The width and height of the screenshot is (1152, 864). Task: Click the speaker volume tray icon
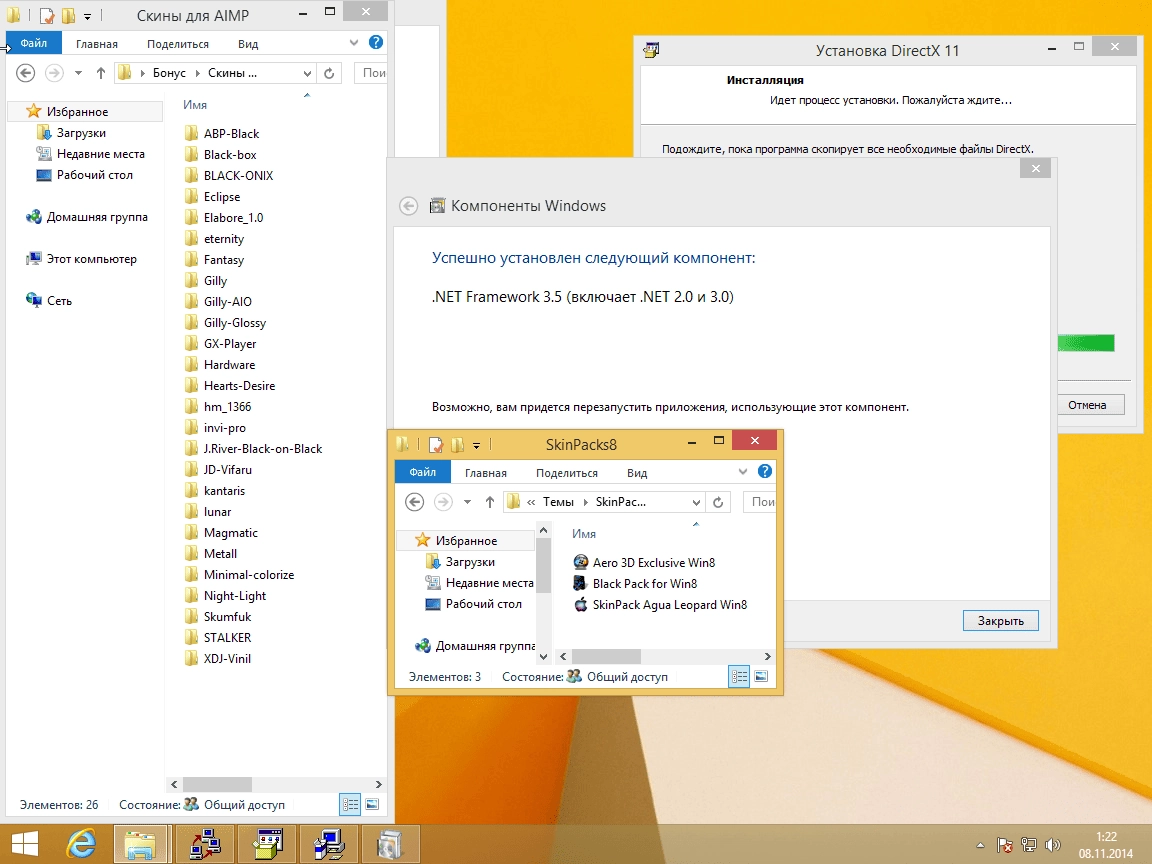coord(1053,845)
